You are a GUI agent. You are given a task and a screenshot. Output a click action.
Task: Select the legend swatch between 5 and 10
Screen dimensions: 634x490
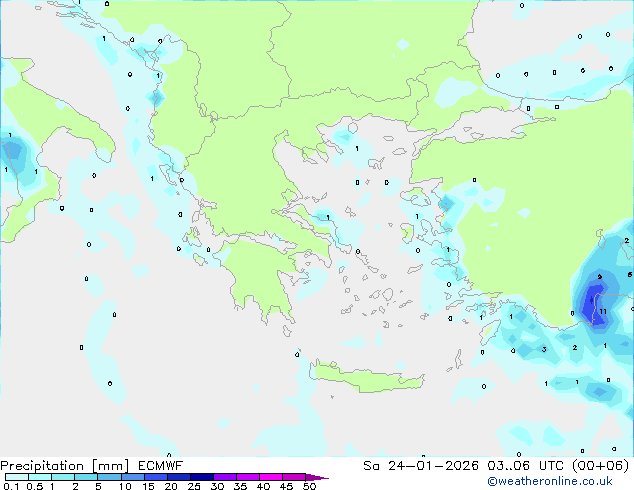click(109, 477)
